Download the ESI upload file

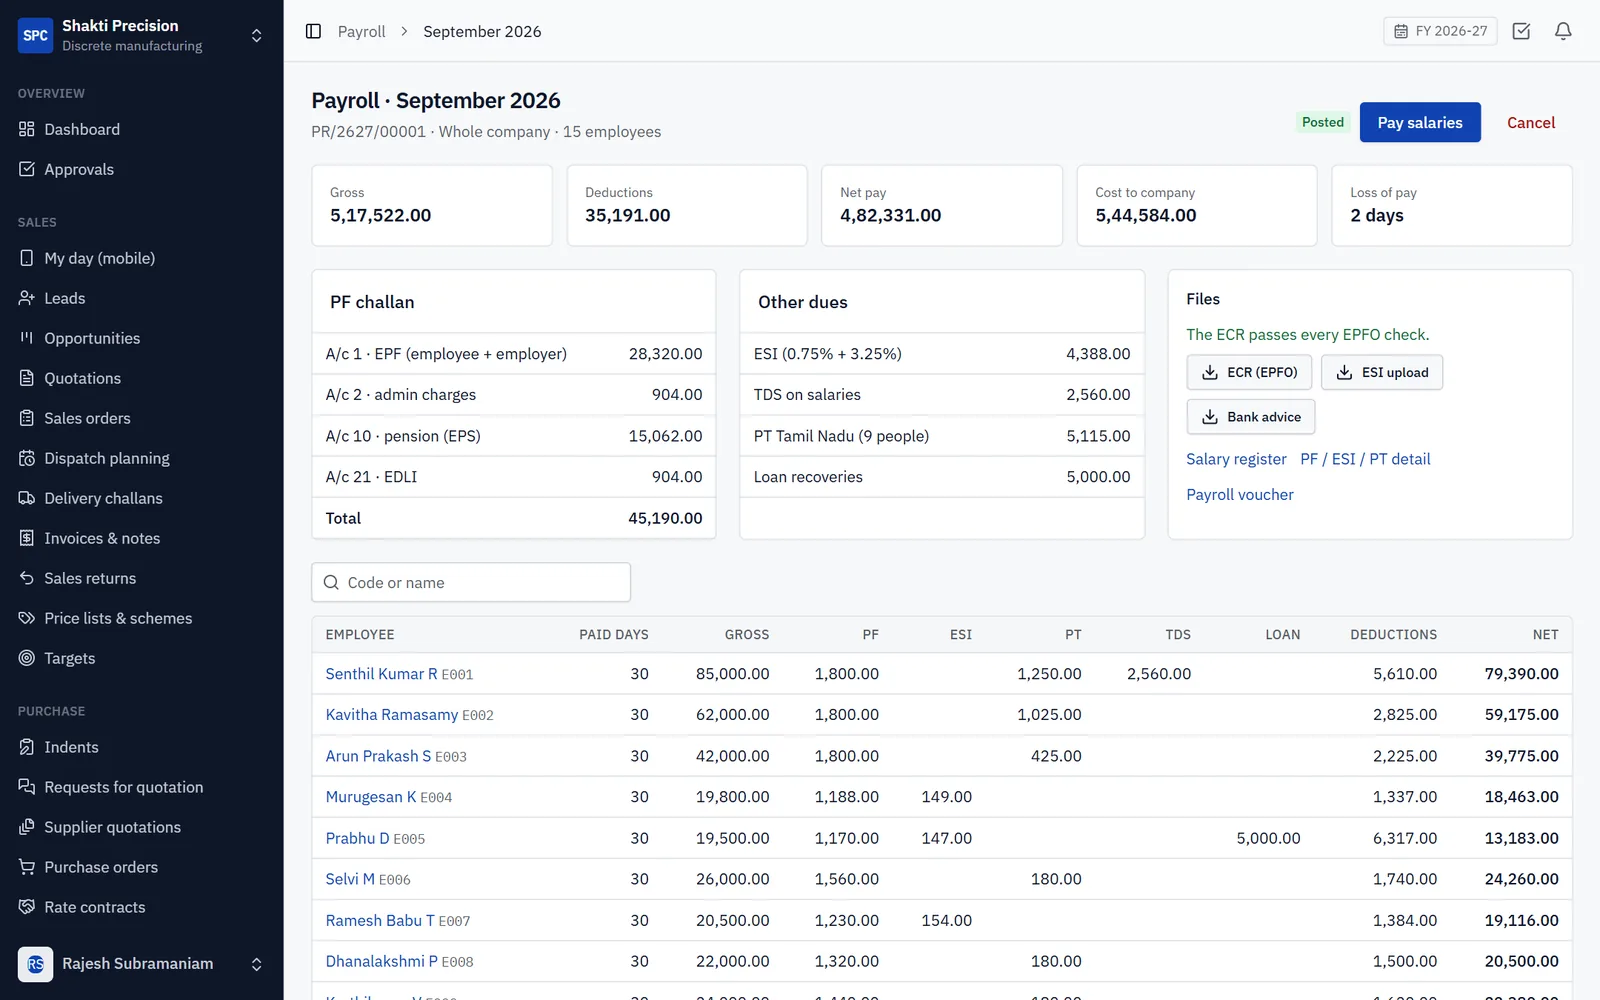1382,372
